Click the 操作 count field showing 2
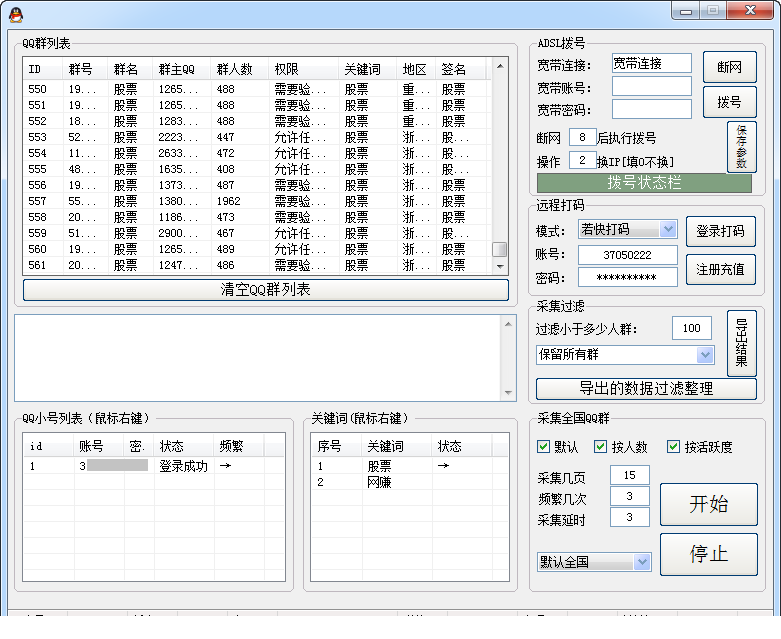 tap(582, 160)
